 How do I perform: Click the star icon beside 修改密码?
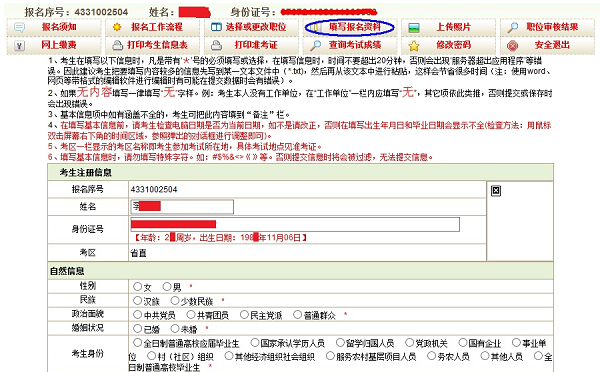coord(414,46)
